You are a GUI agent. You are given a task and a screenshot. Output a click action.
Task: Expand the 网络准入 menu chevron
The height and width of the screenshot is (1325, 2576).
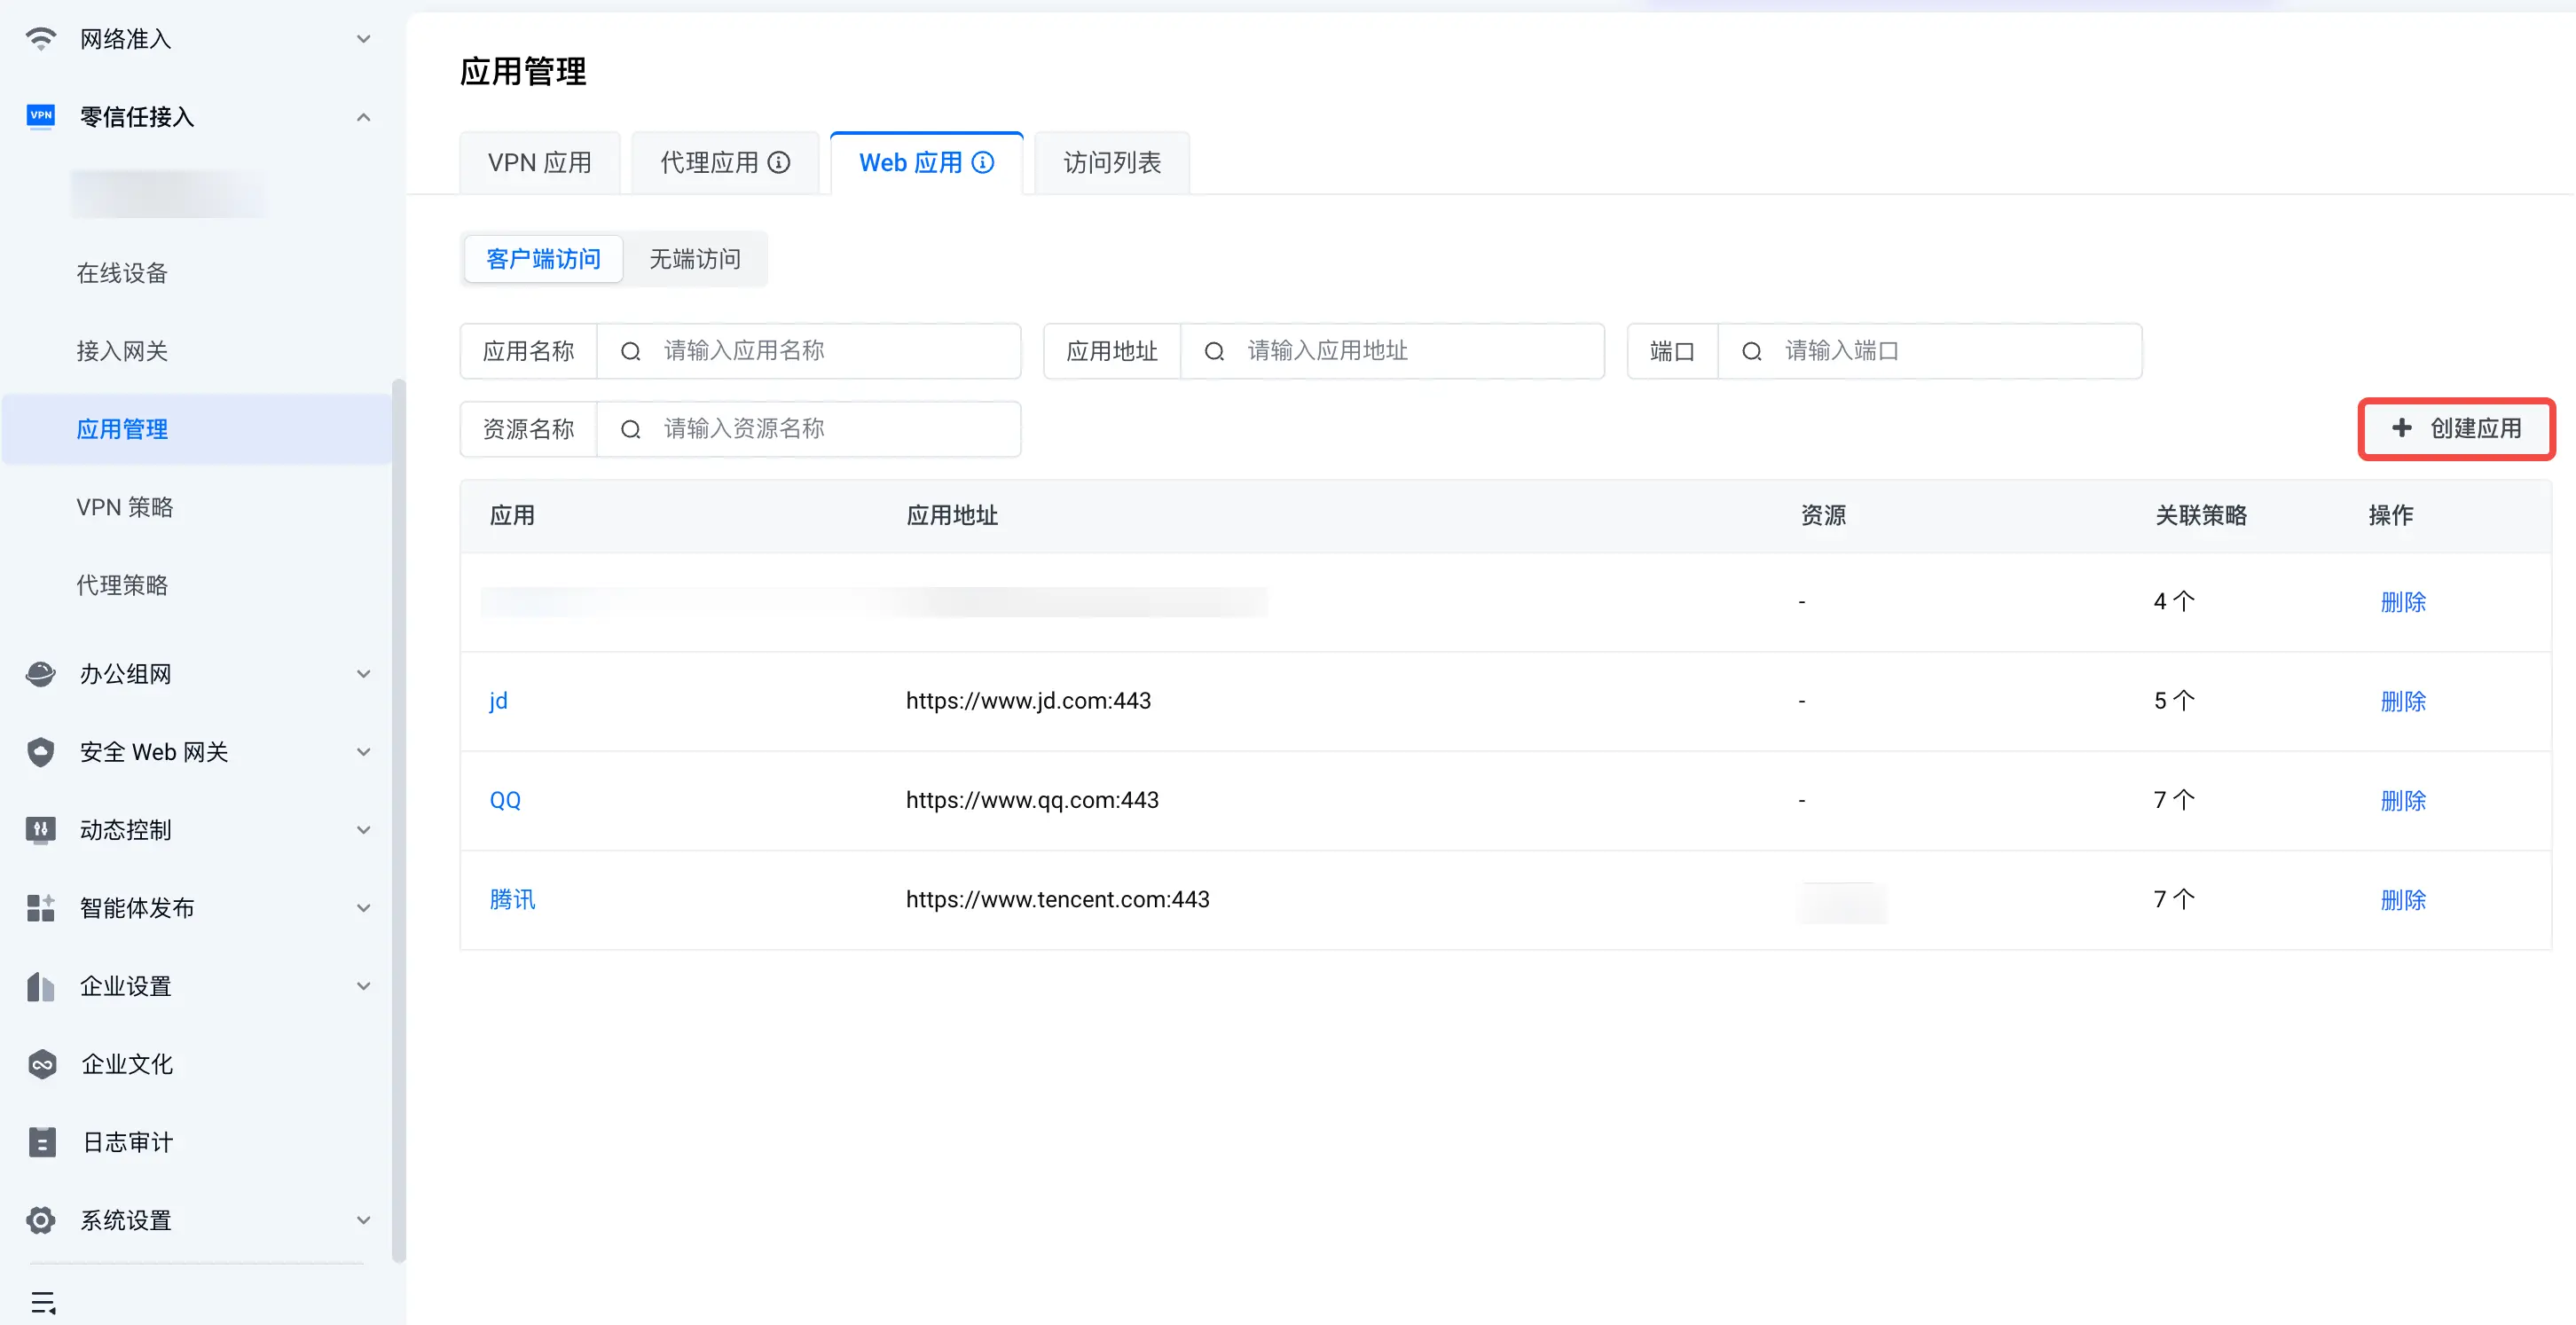coord(364,39)
